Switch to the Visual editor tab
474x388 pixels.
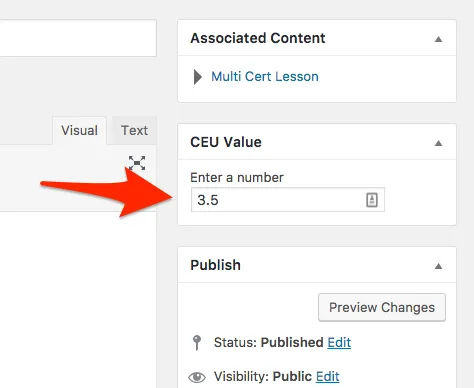point(79,130)
